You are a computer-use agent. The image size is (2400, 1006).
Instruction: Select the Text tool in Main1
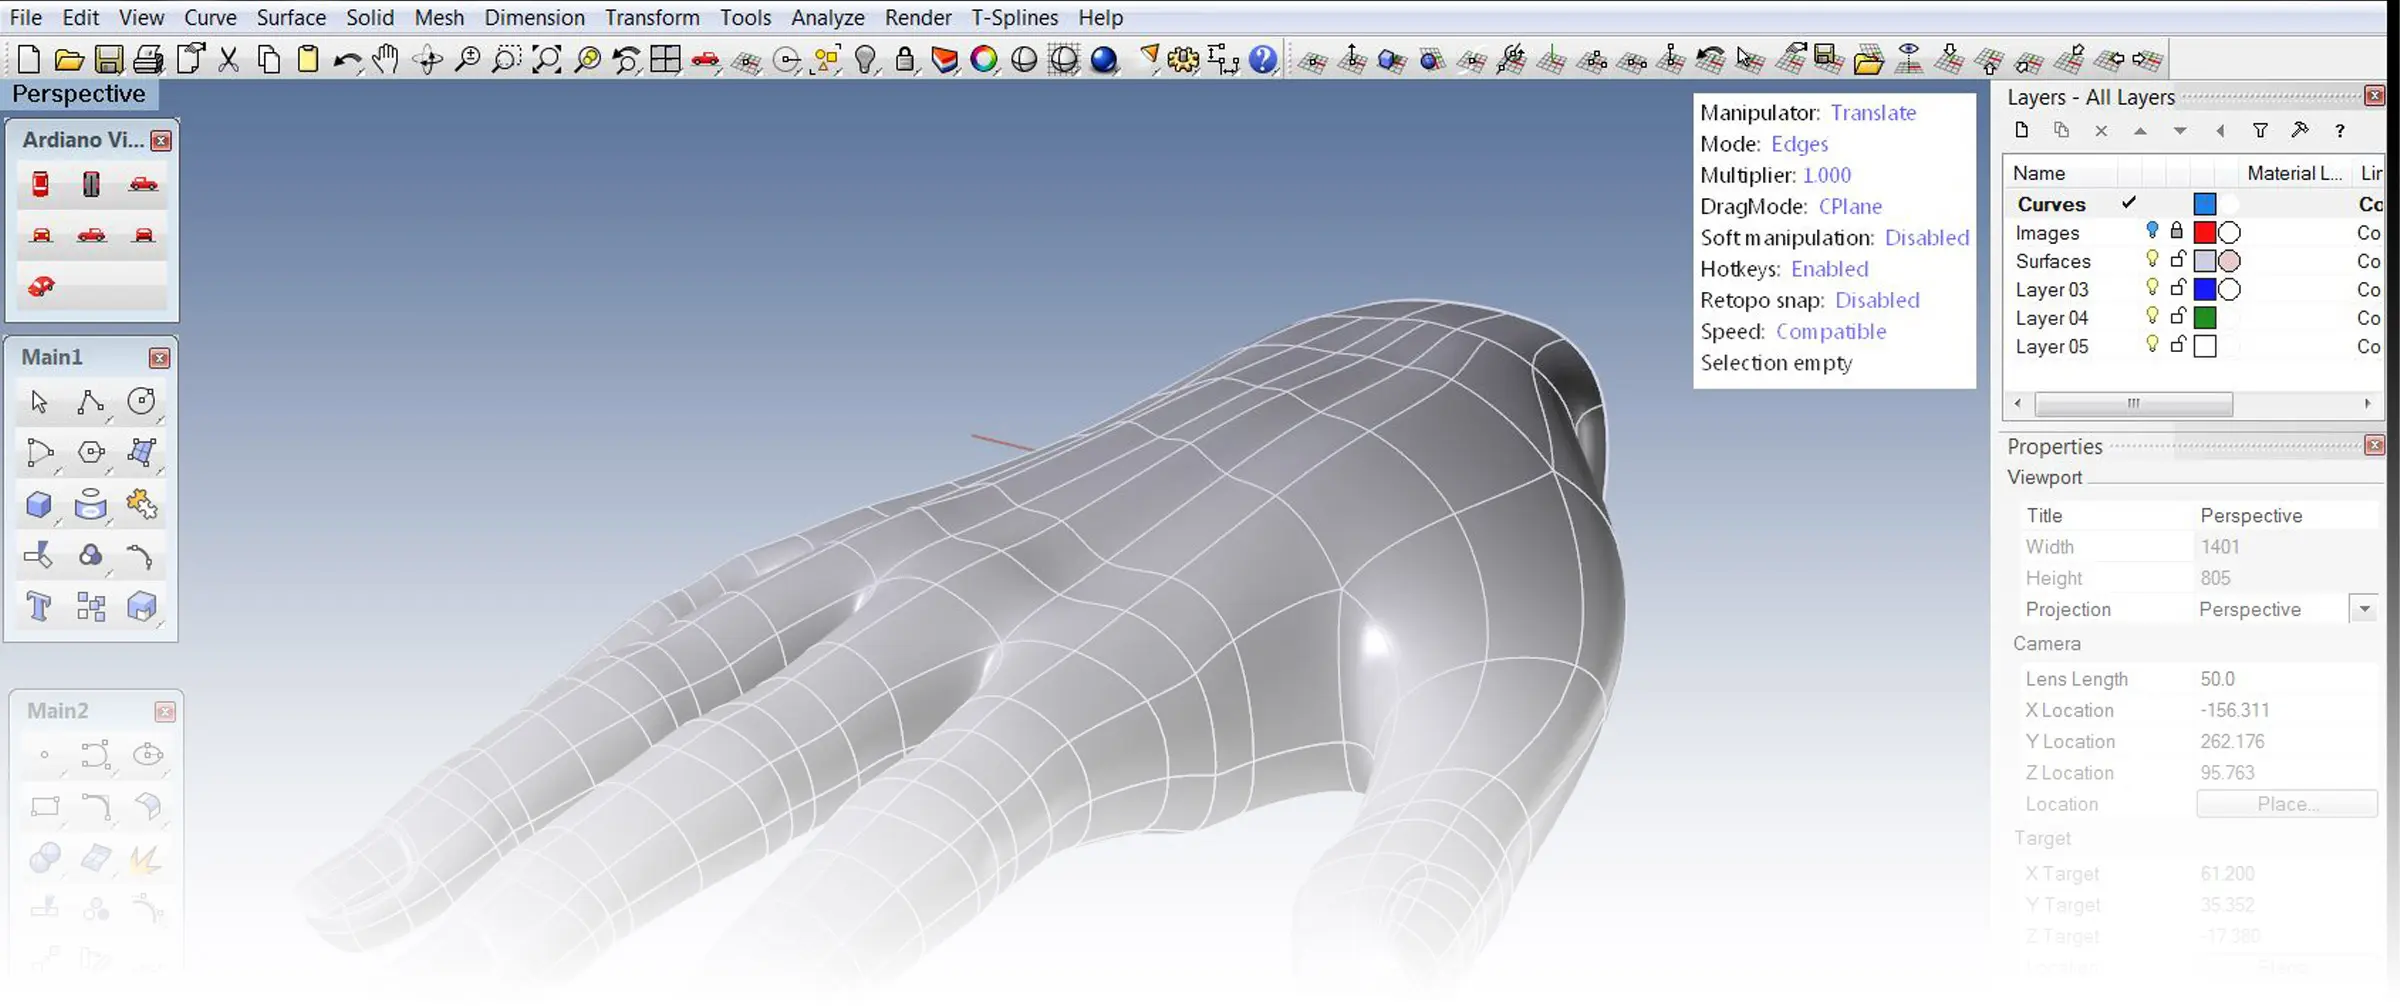click(39, 606)
